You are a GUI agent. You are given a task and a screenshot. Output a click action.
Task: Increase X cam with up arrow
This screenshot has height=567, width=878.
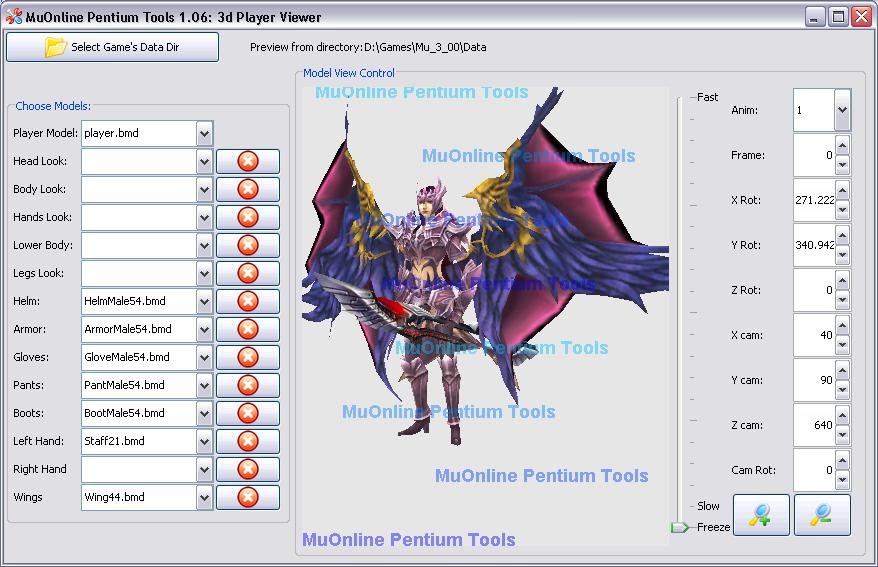click(842, 325)
